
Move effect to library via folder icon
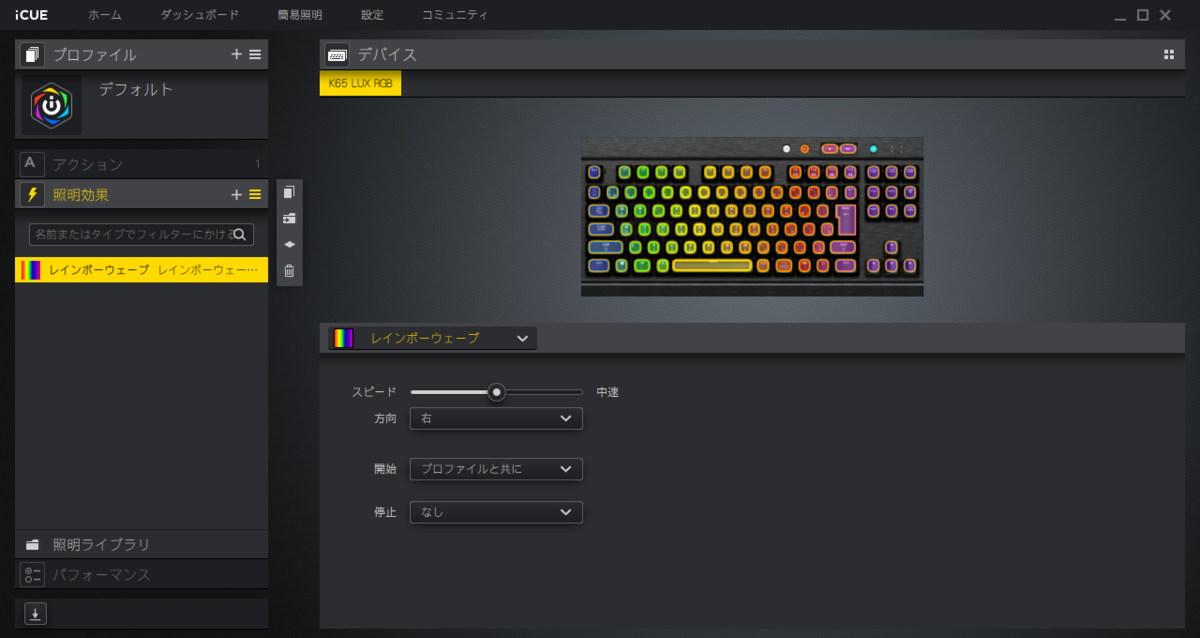pos(289,218)
